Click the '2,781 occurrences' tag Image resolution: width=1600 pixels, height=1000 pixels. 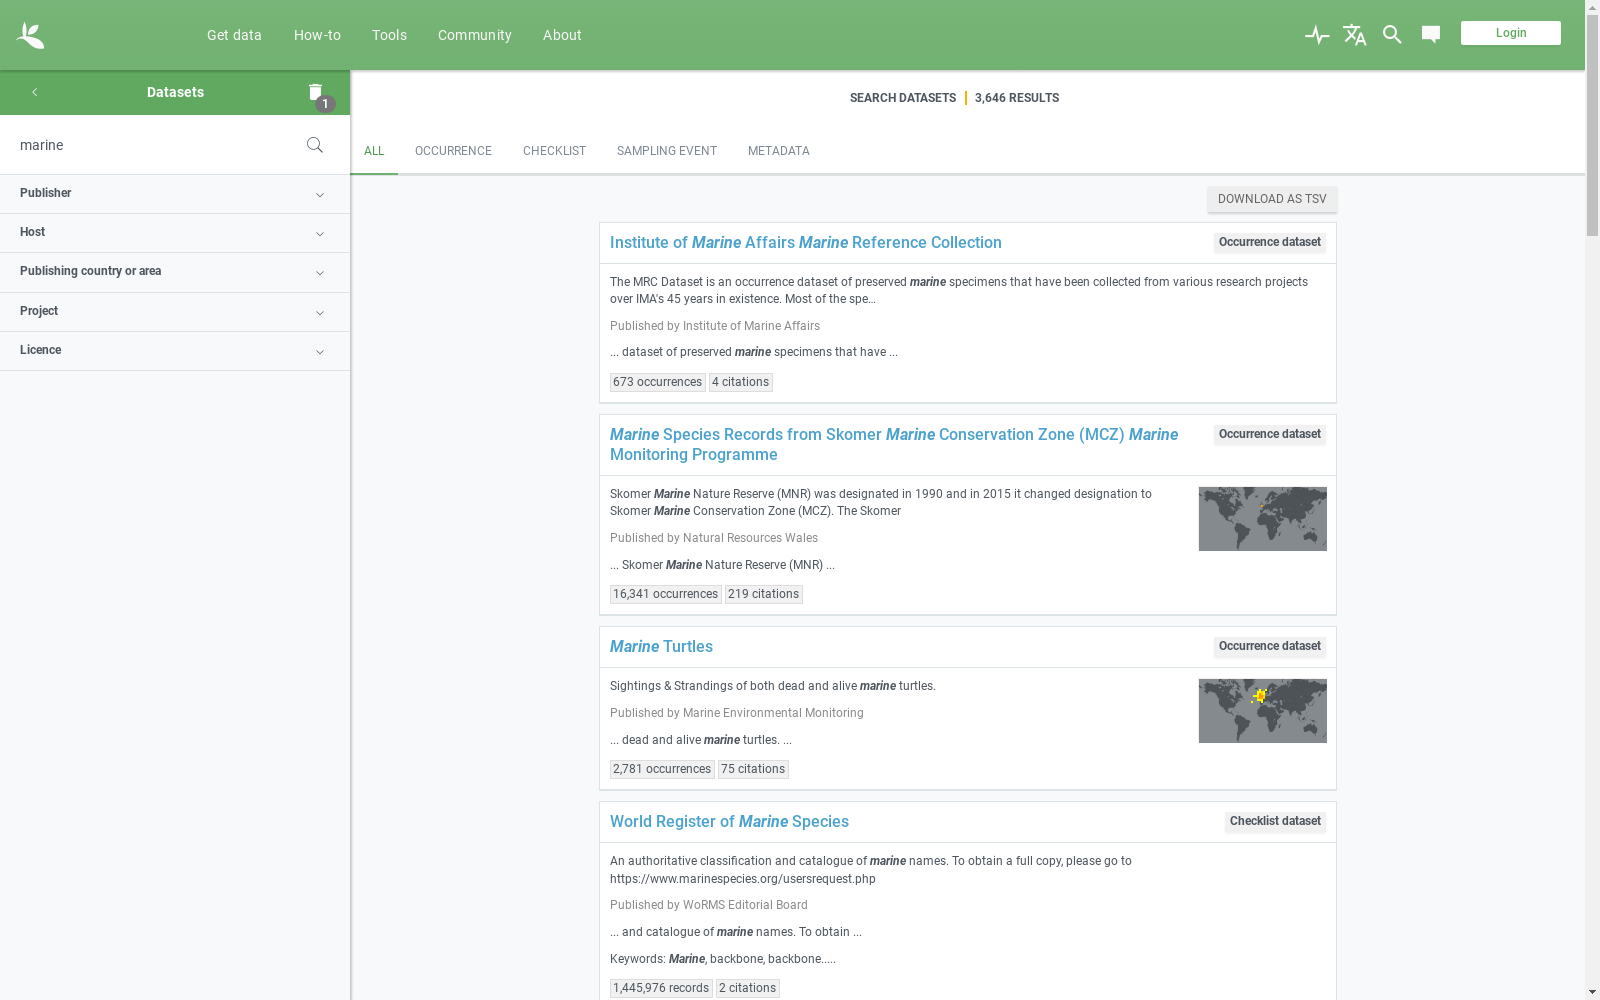pos(662,769)
